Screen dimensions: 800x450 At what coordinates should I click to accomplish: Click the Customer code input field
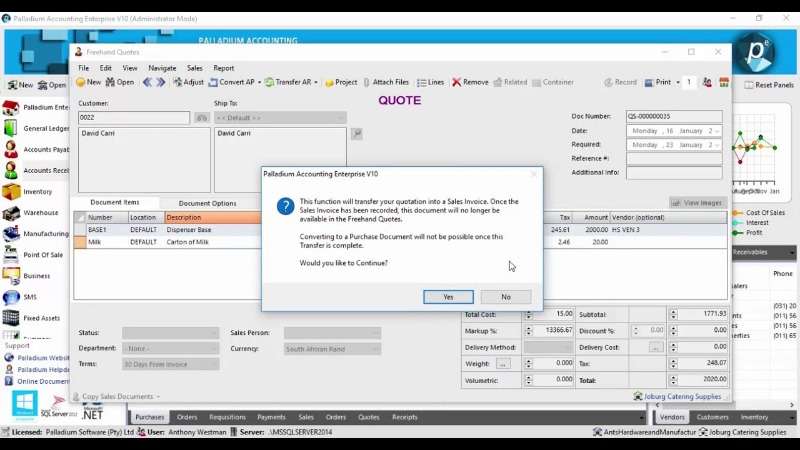[x=134, y=118]
